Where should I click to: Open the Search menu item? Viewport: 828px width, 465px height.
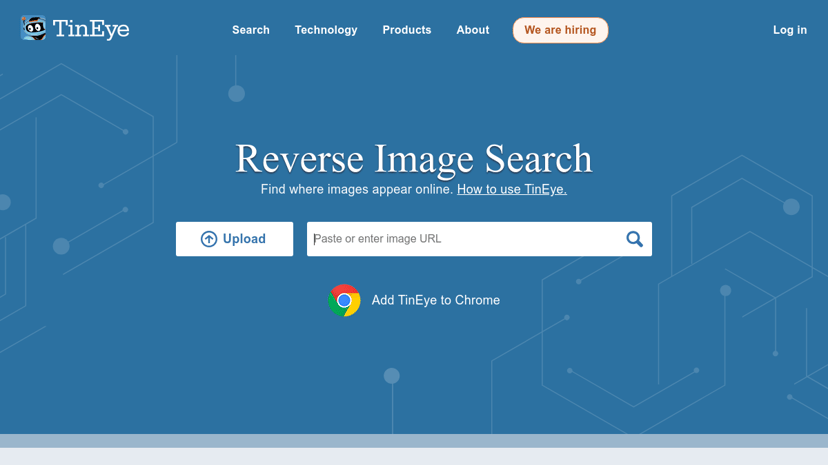[251, 30]
